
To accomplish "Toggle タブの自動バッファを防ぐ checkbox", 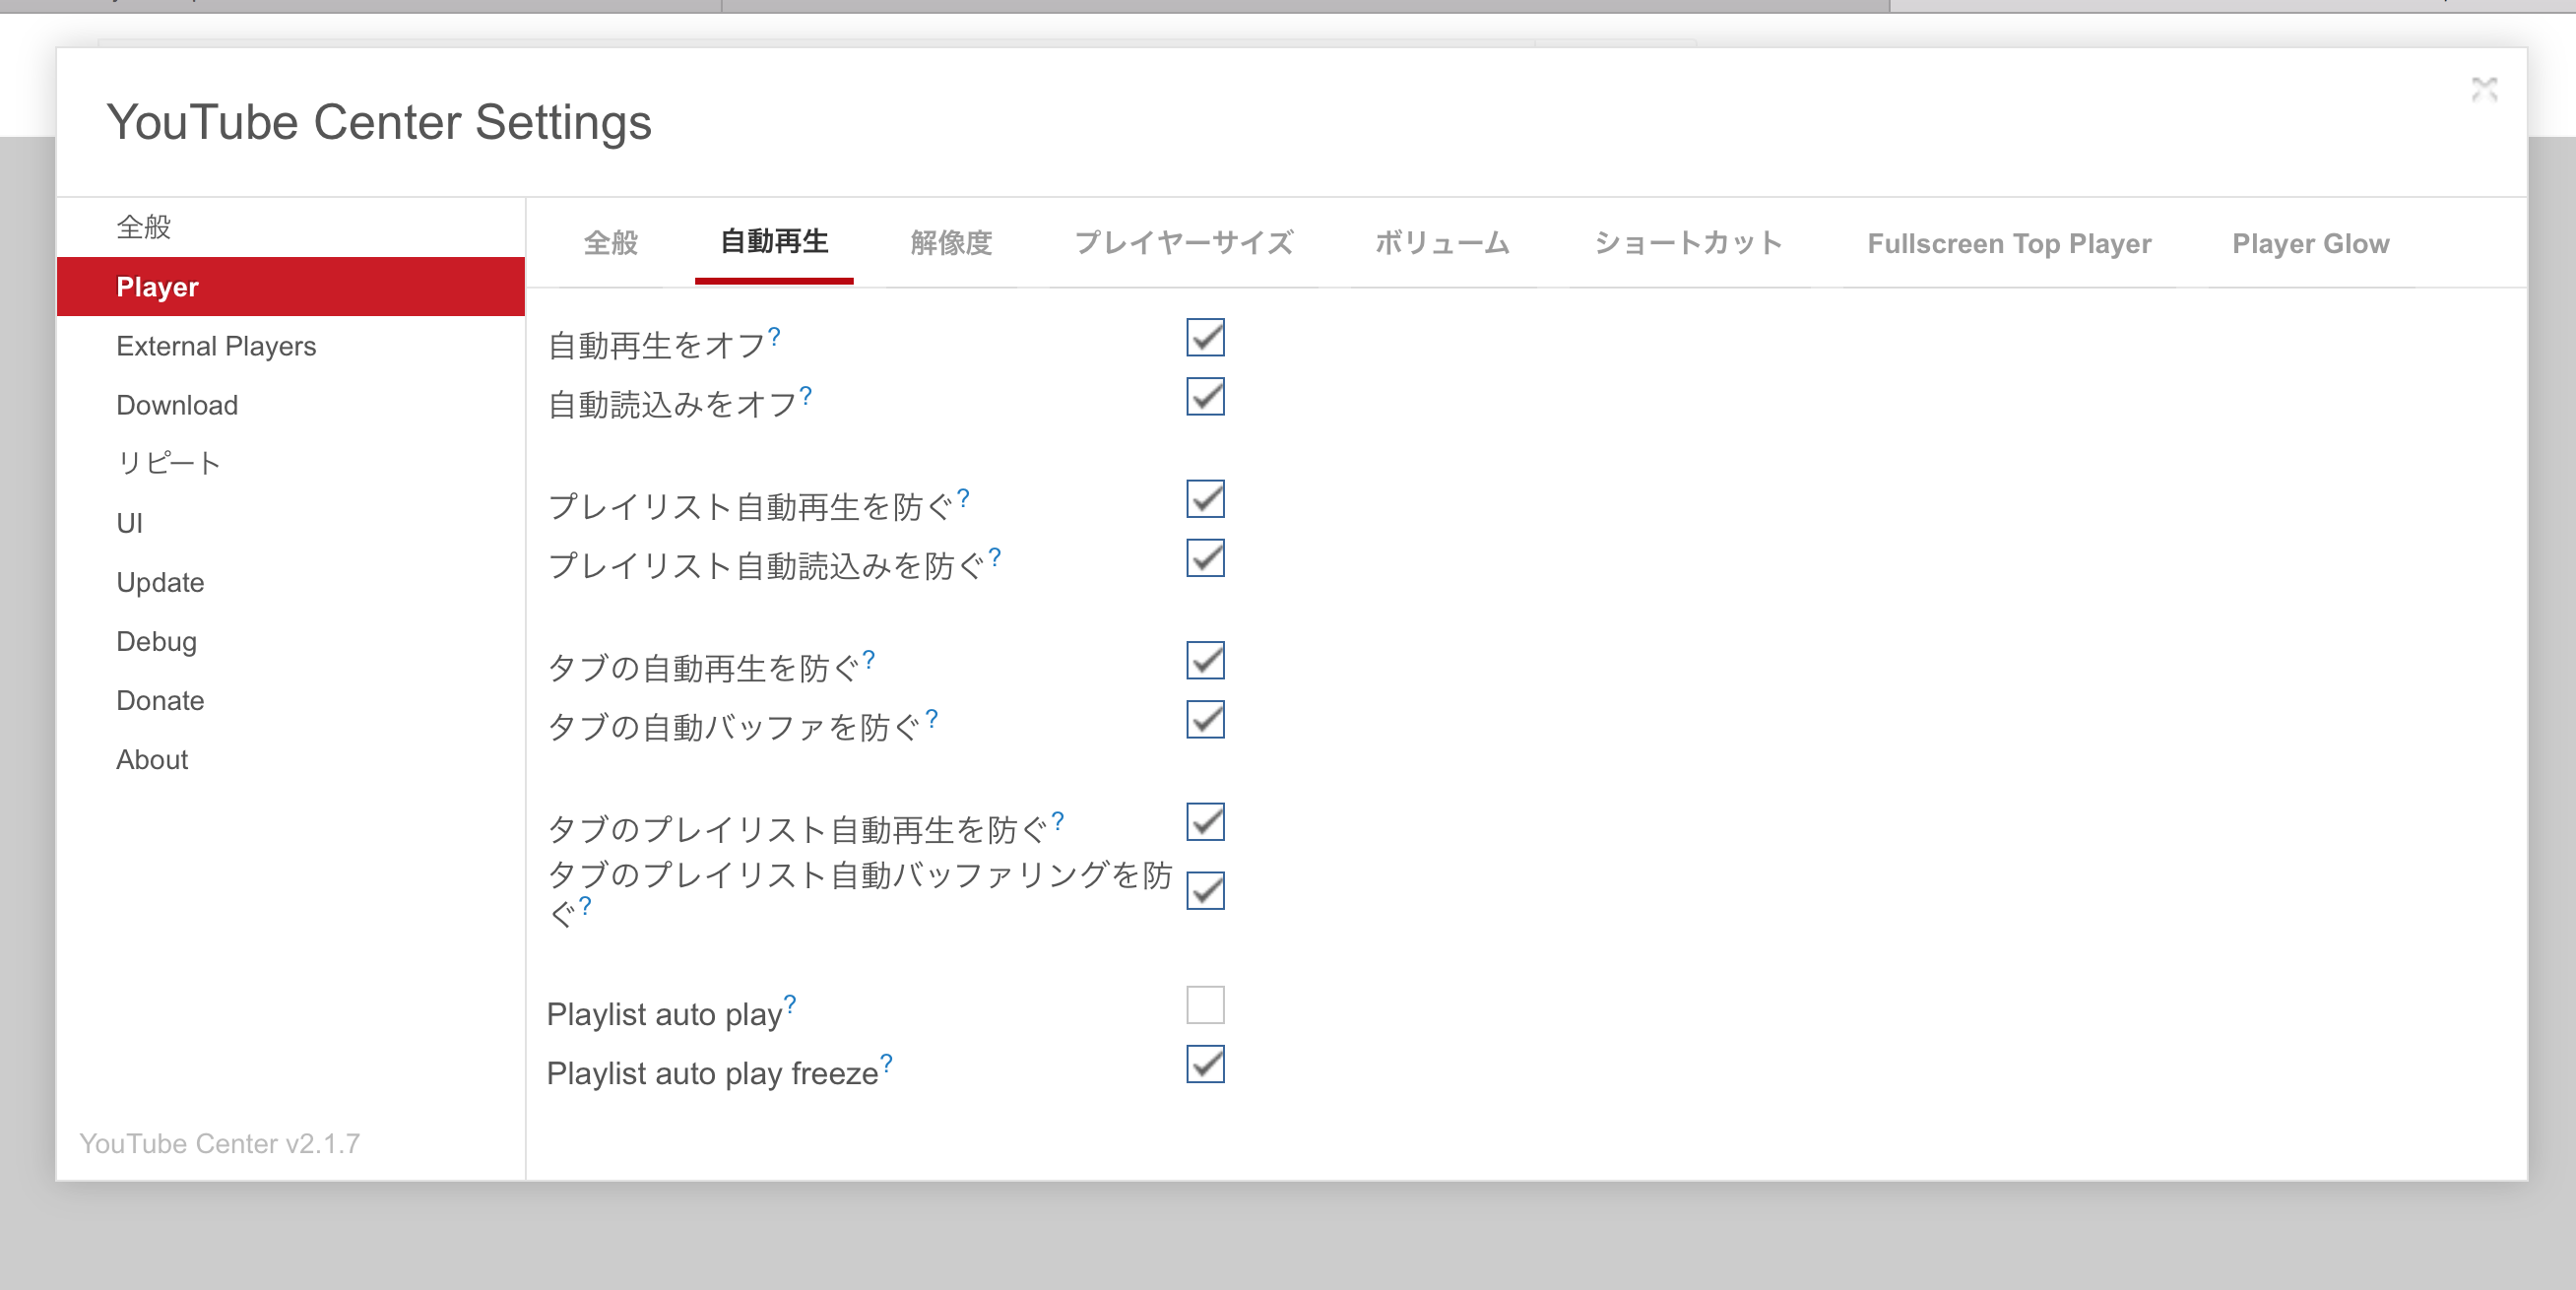I will point(1205,719).
